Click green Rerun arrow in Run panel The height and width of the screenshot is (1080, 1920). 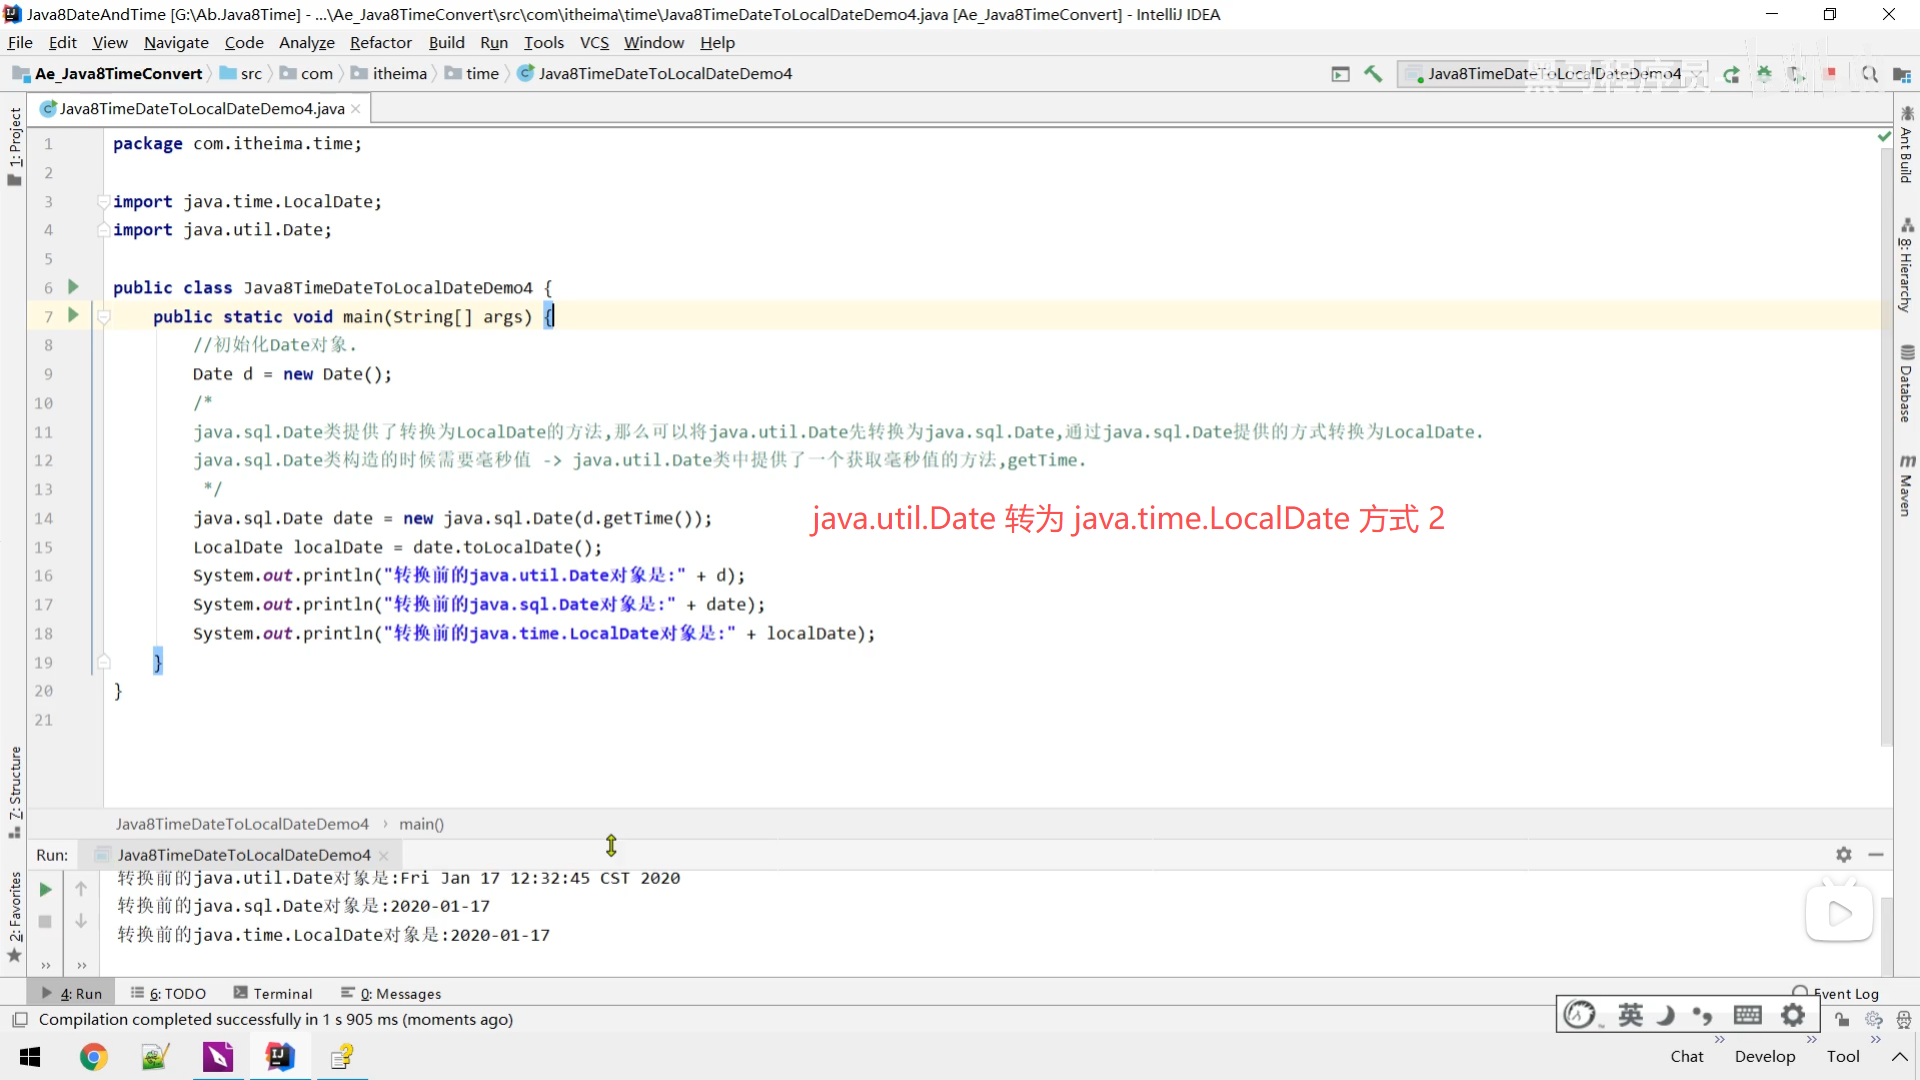(x=45, y=889)
